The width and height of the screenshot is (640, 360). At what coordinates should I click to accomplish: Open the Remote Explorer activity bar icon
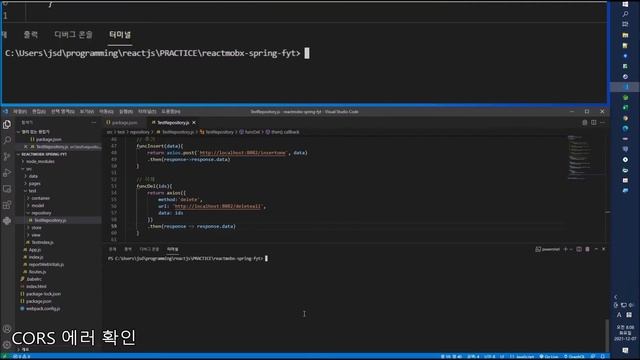(7, 189)
